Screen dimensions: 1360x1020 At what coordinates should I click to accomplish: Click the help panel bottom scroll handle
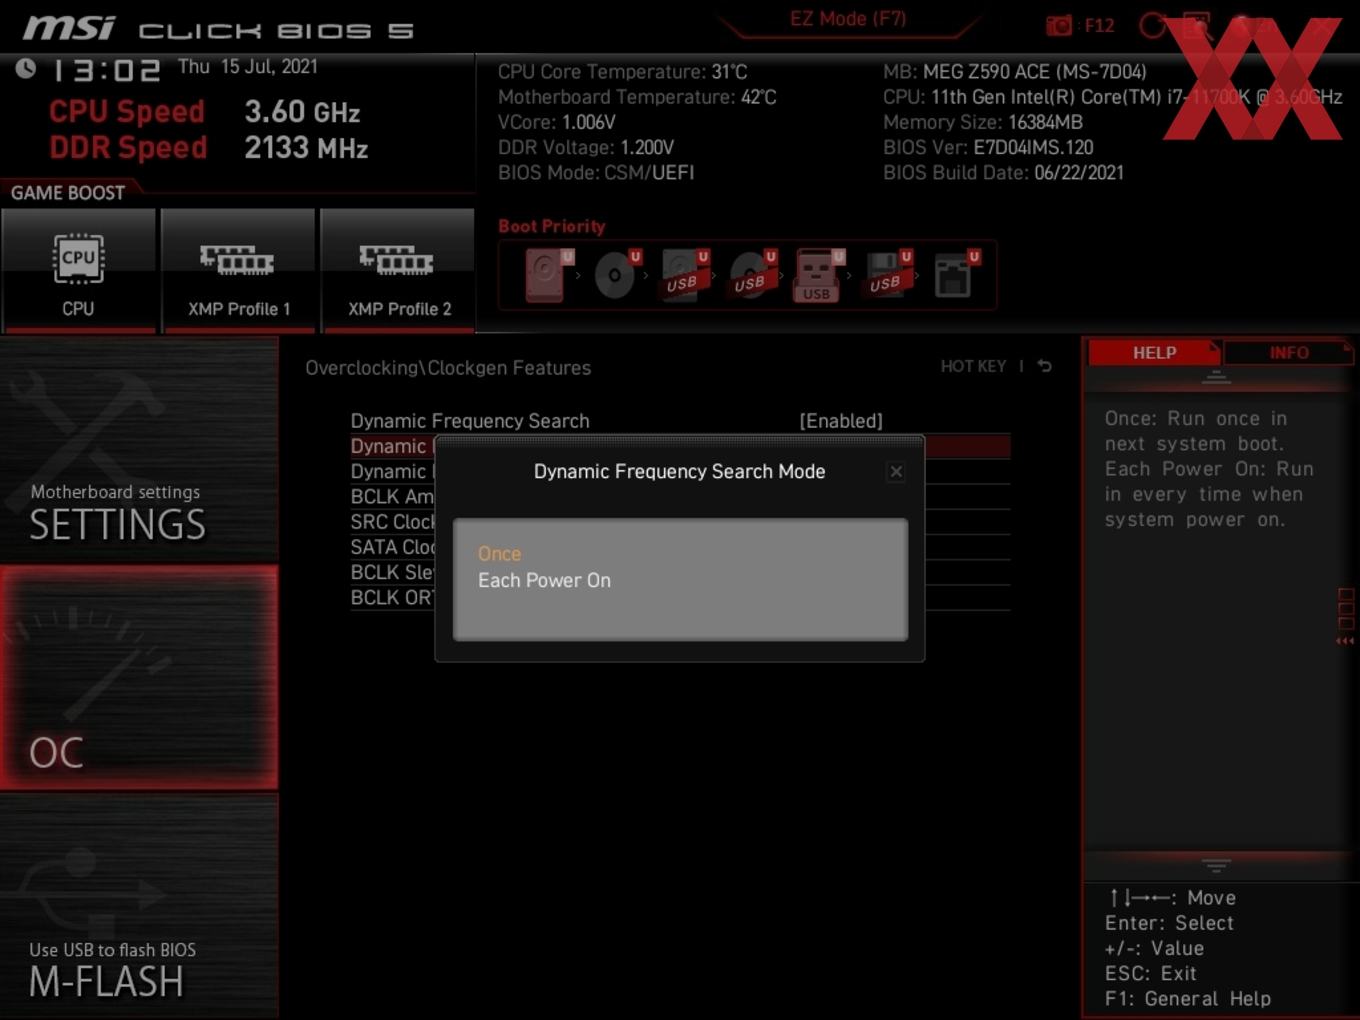coord(1216,865)
